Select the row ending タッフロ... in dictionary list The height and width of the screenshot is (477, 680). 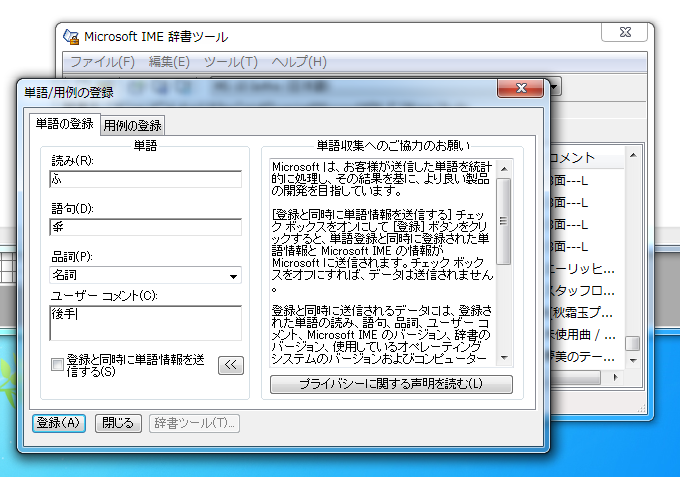click(x=582, y=291)
